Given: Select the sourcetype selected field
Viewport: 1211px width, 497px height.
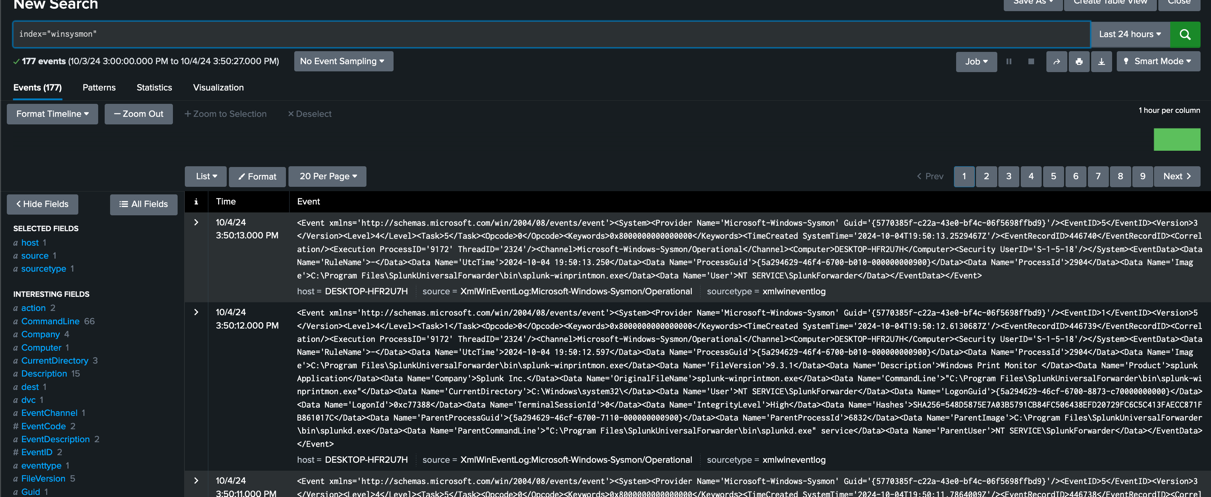Looking at the screenshot, I should click(x=44, y=269).
